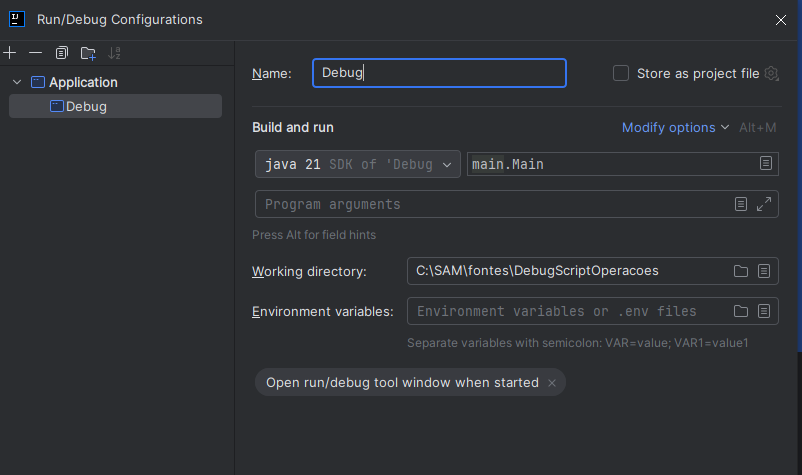The width and height of the screenshot is (802, 475).
Task: Enable Store as project file checkbox
Action: click(x=621, y=73)
